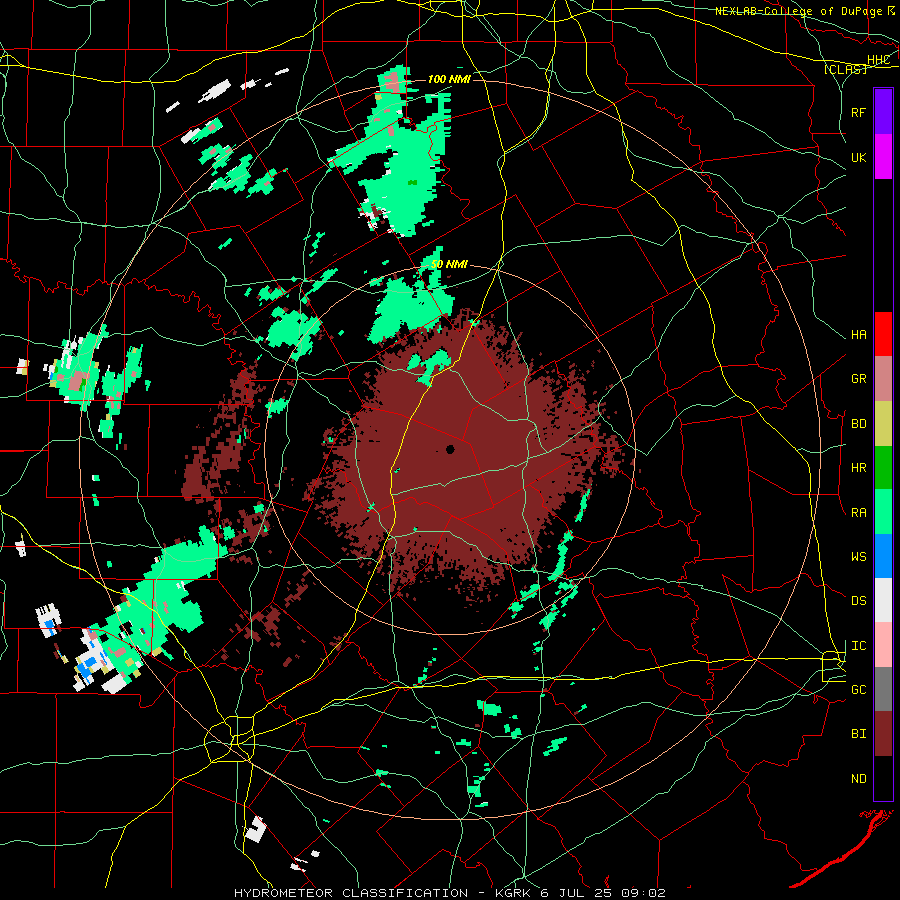Image resolution: width=900 pixels, height=900 pixels.
Task: Click the BD legend label
Action: (x=858, y=424)
